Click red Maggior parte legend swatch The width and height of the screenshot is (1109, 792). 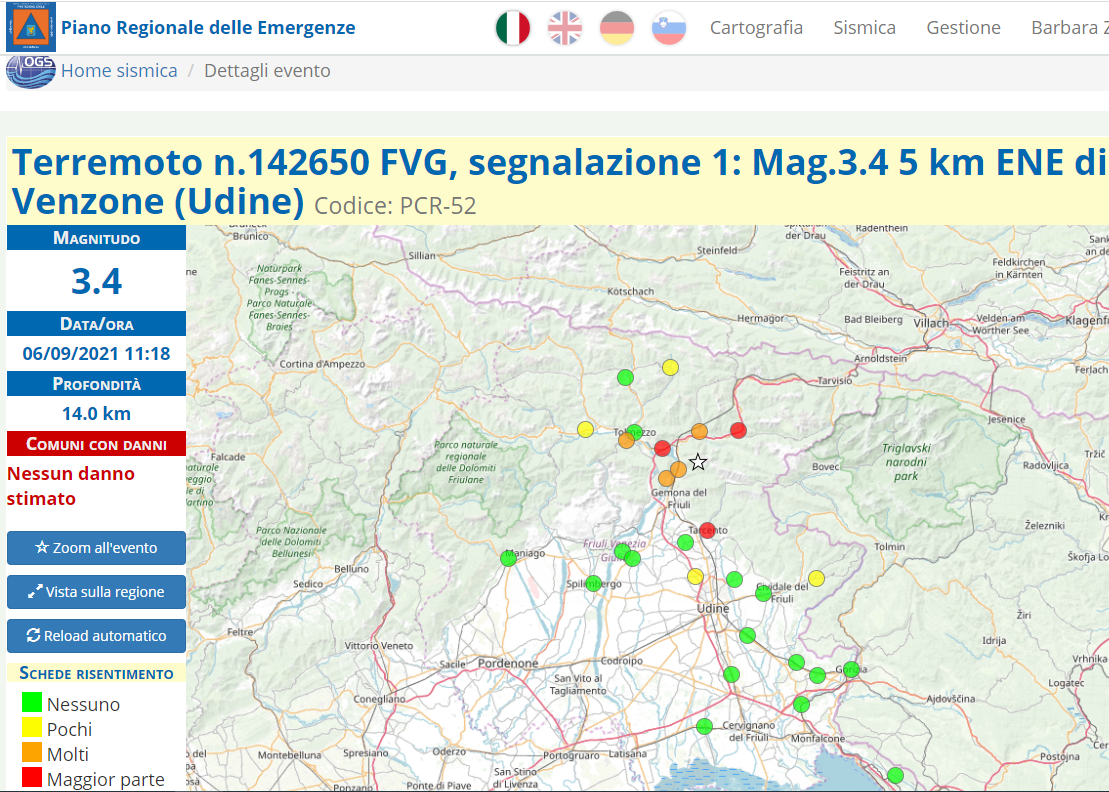32,778
